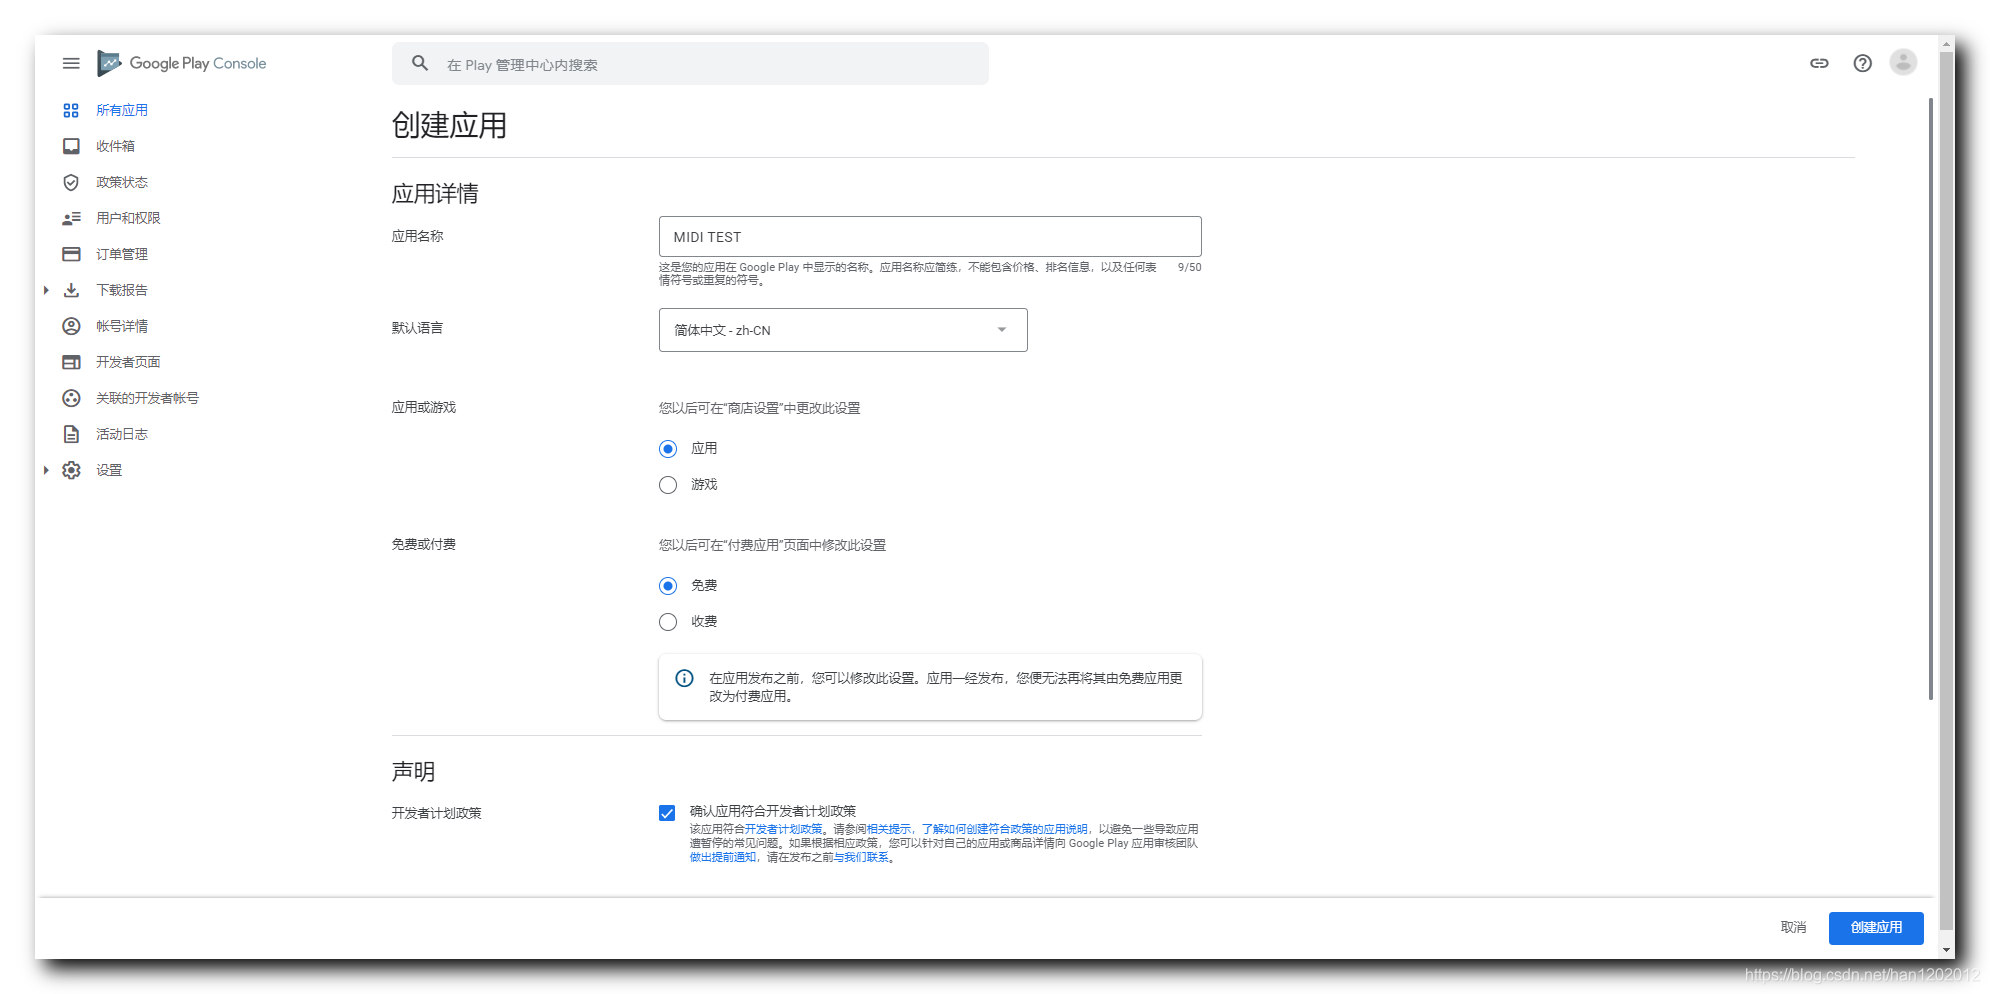
Task: Click the 设置 gear icon
Action: coord(71,470)
